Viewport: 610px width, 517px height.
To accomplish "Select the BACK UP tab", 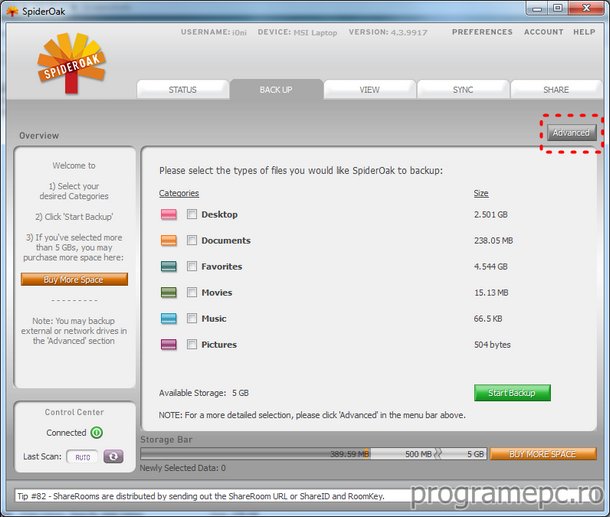I will [276, 89].
